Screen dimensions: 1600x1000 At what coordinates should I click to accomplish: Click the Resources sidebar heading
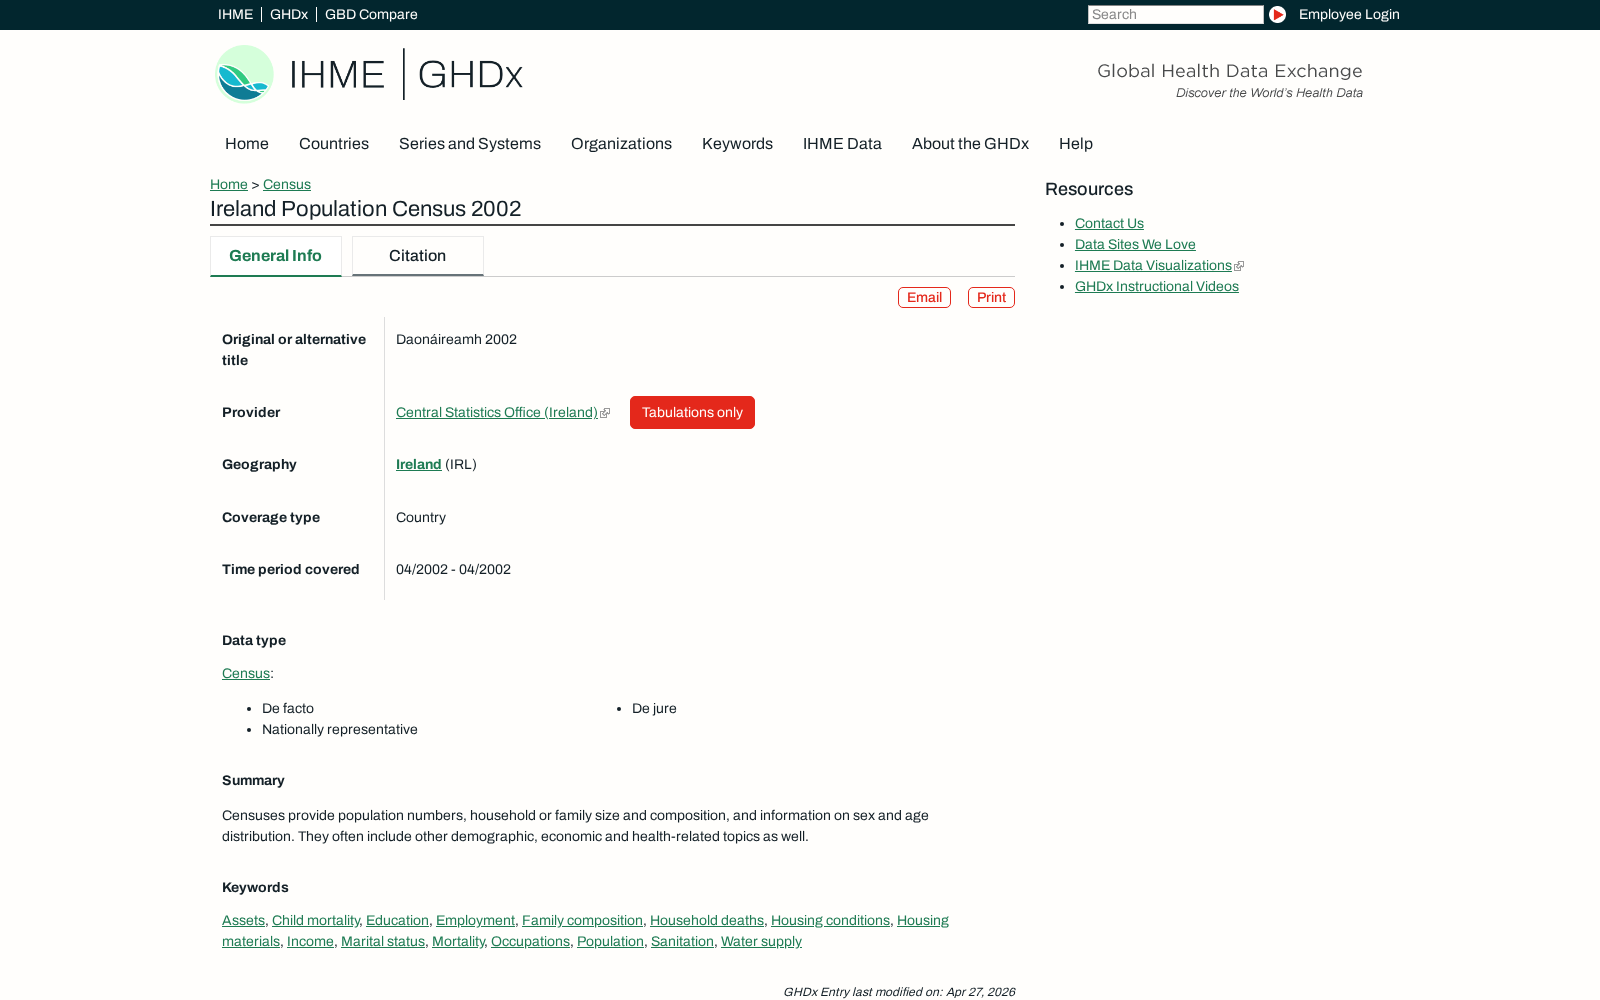point(1089,189)
